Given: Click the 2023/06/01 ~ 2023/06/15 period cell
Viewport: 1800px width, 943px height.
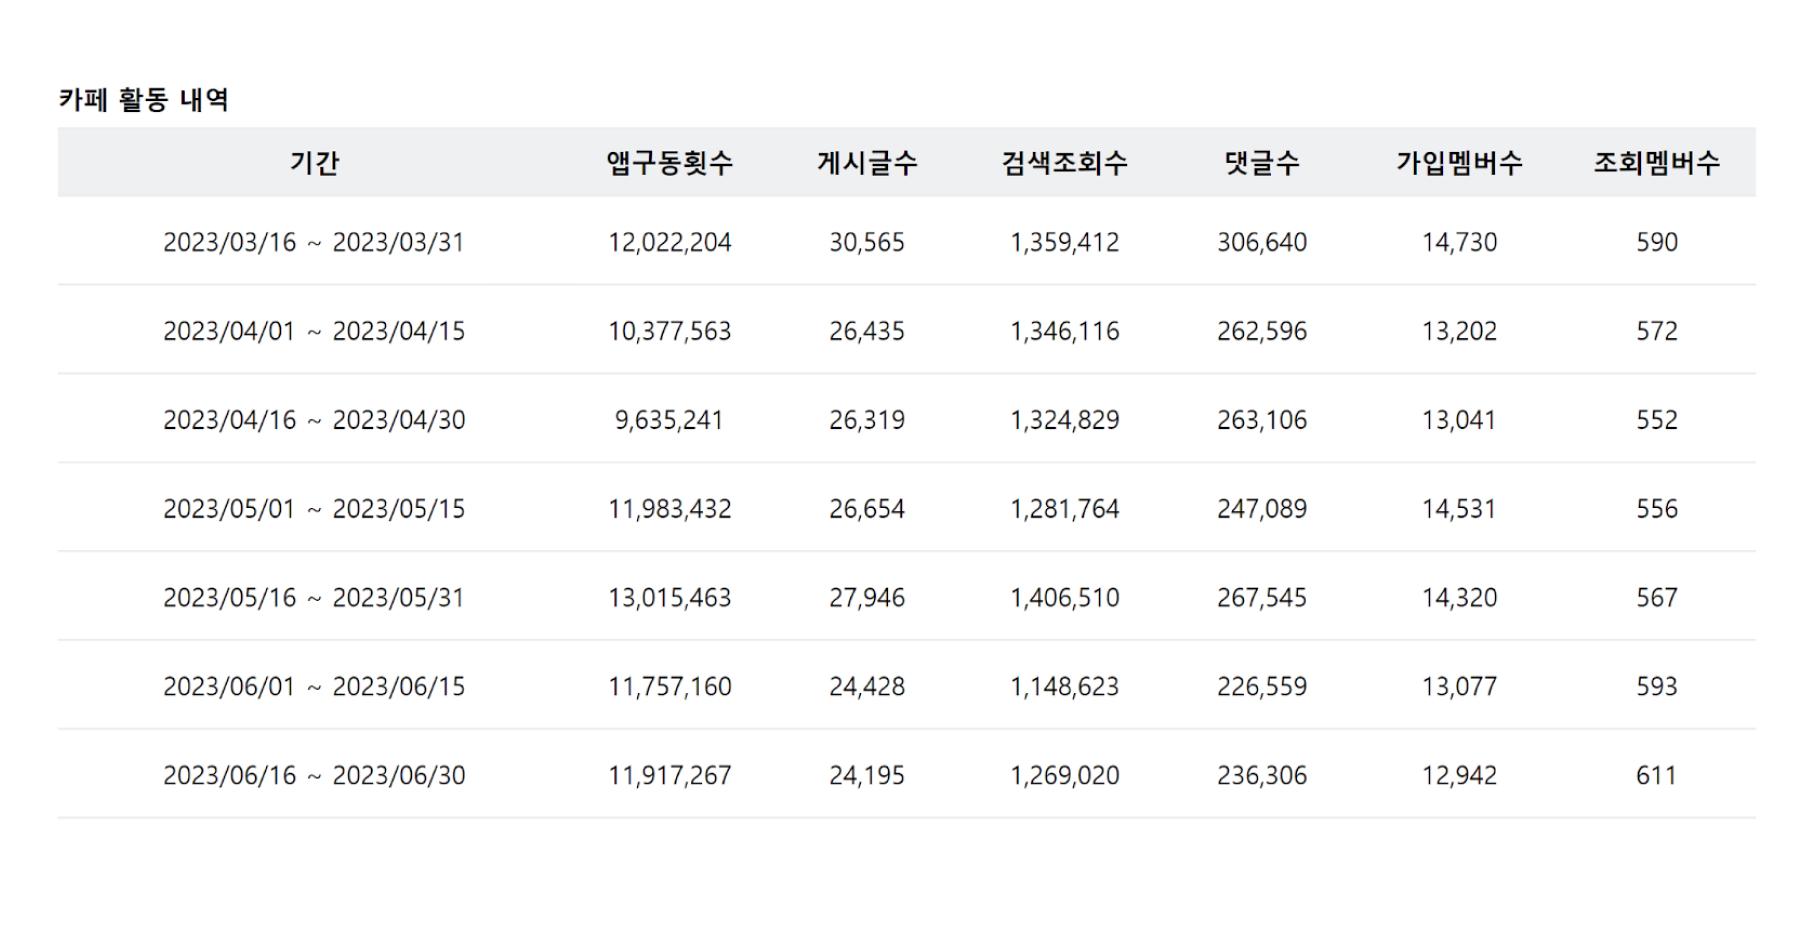Looking at the screenshot, I should (x=314, y=687).
